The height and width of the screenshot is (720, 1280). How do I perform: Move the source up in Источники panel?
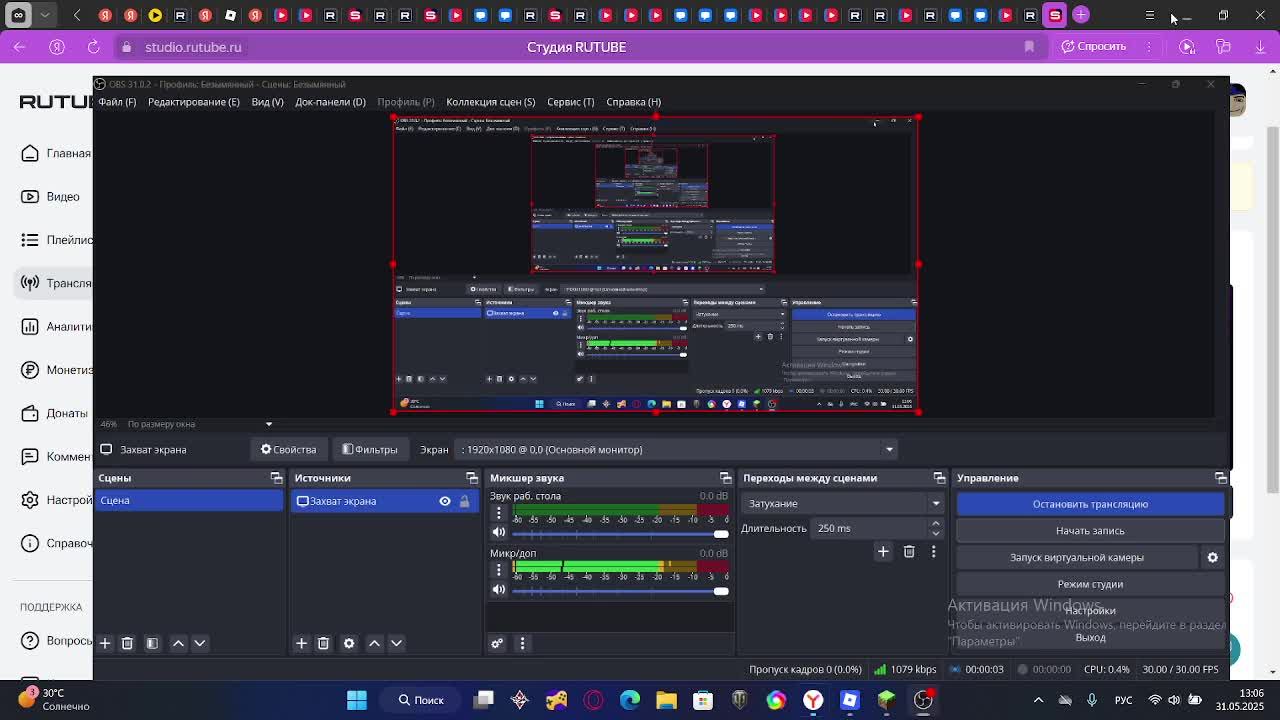point(374,643)
